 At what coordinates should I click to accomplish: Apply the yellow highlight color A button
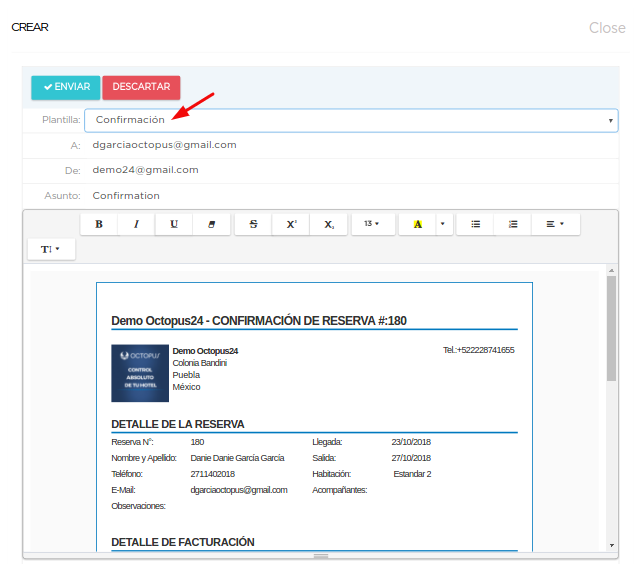click(417, 224)
